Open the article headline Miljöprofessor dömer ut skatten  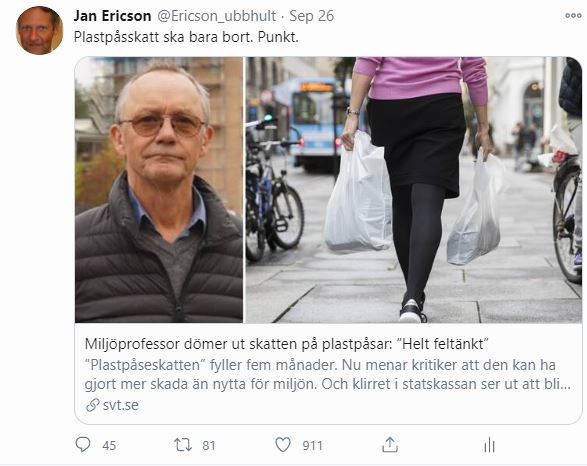(x=287, y=344)
